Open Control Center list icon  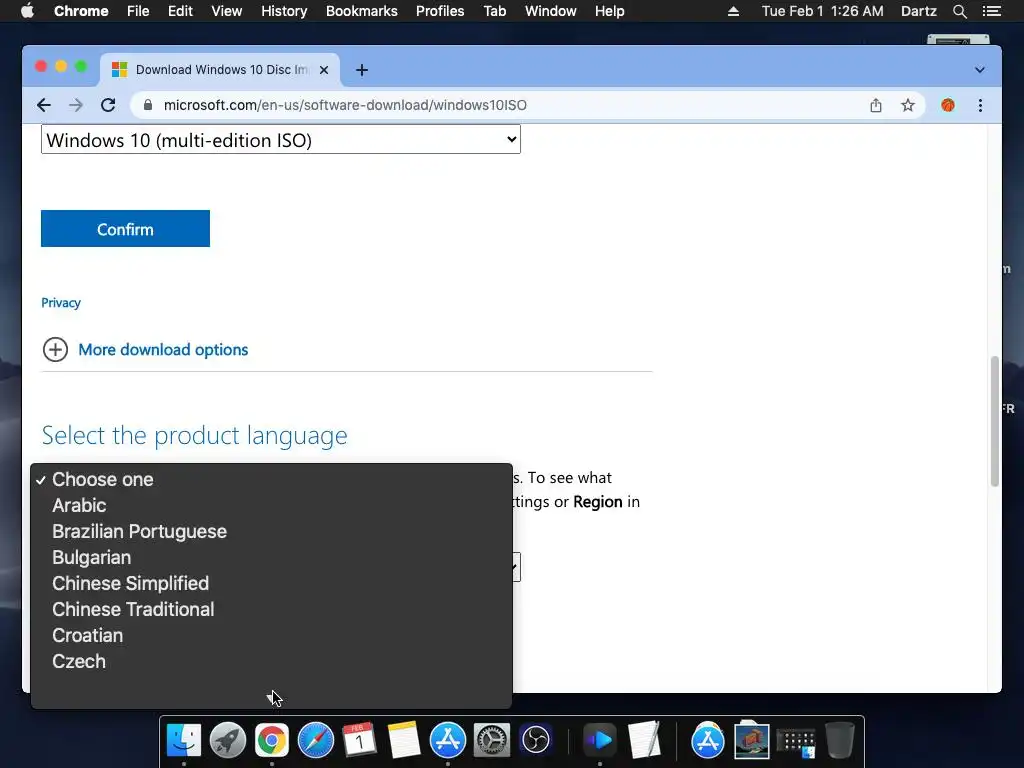[991, 11]
